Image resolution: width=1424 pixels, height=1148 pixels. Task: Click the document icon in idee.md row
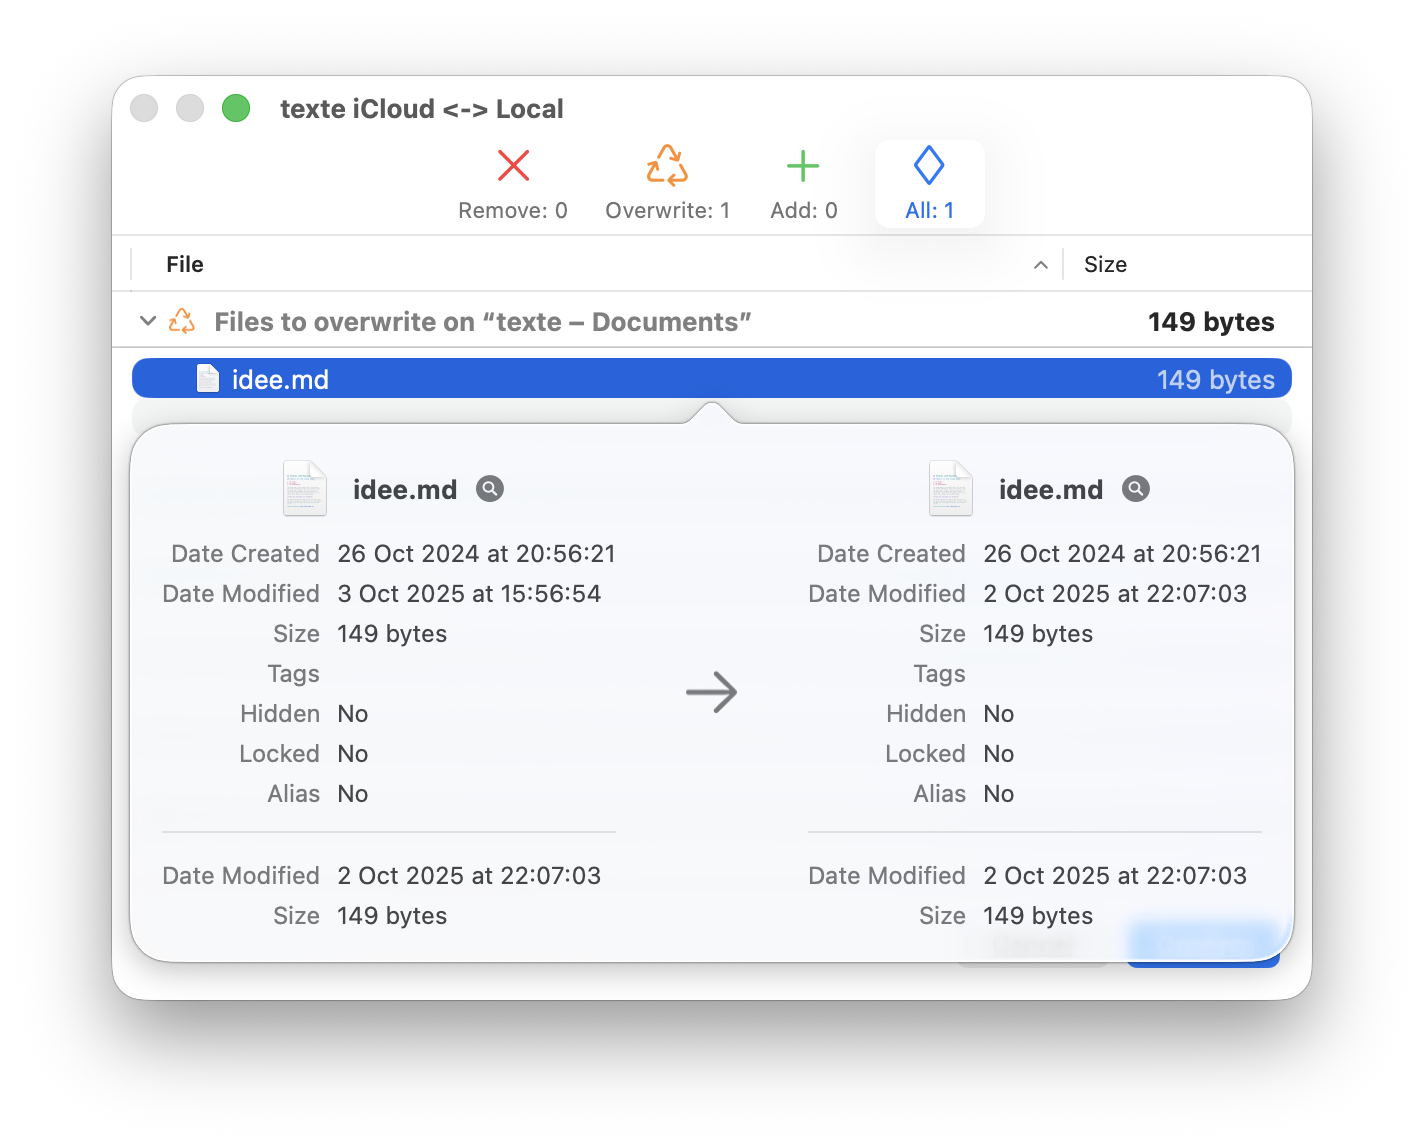tap(208, 379)
